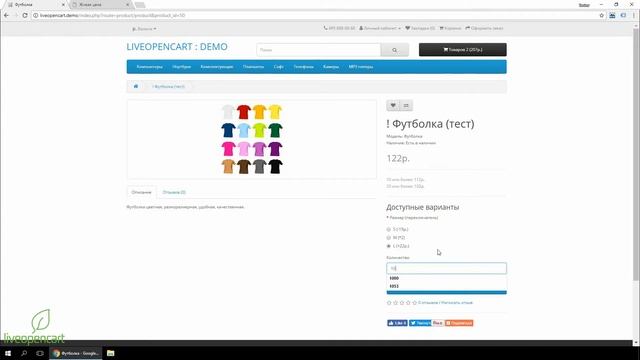Open the Комплектующие menu category
640x360 pixels.
[217, 67]
